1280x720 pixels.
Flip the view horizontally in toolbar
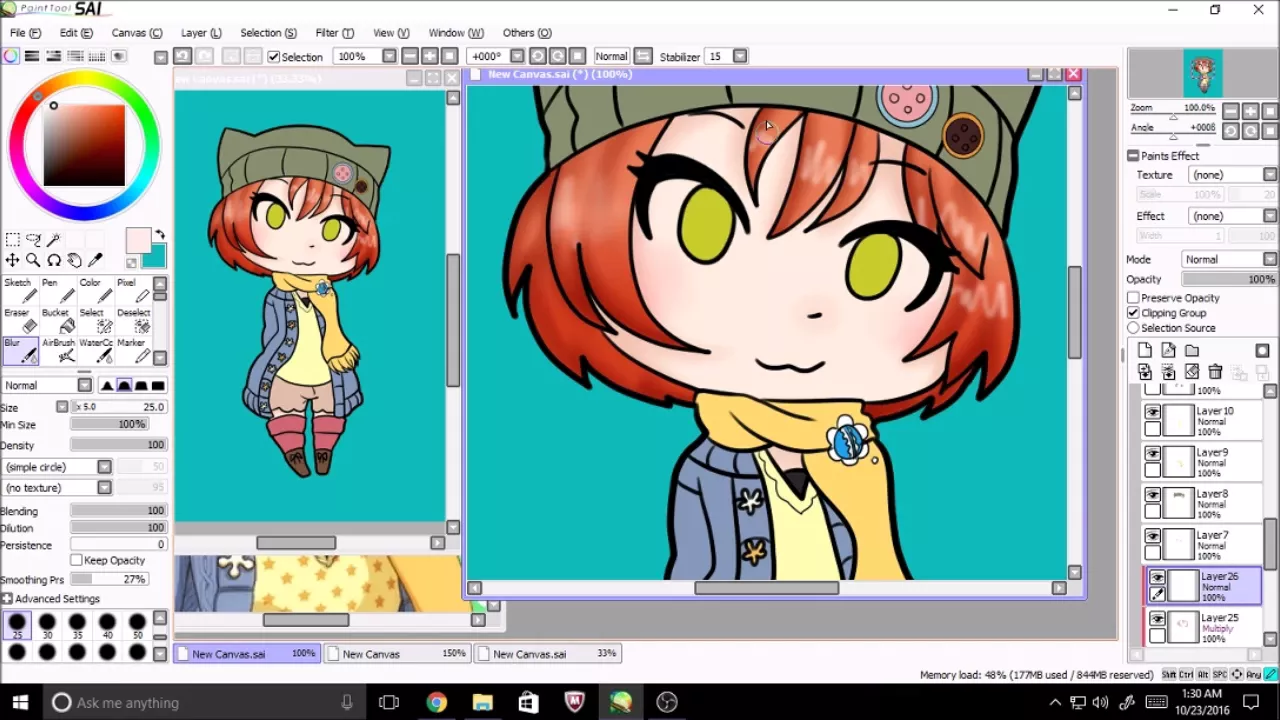(643, 56)
